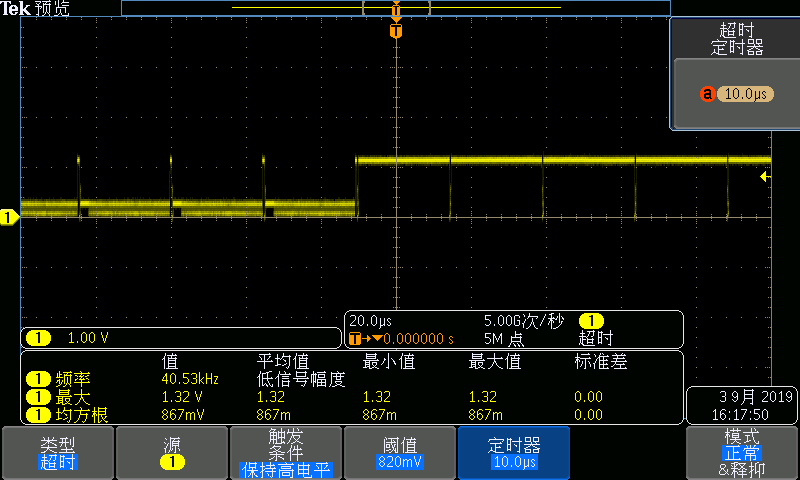This screenshot has height=480, width=800.
Task: Click the trigger level arrow on right edge
Action: coord(765,176)
